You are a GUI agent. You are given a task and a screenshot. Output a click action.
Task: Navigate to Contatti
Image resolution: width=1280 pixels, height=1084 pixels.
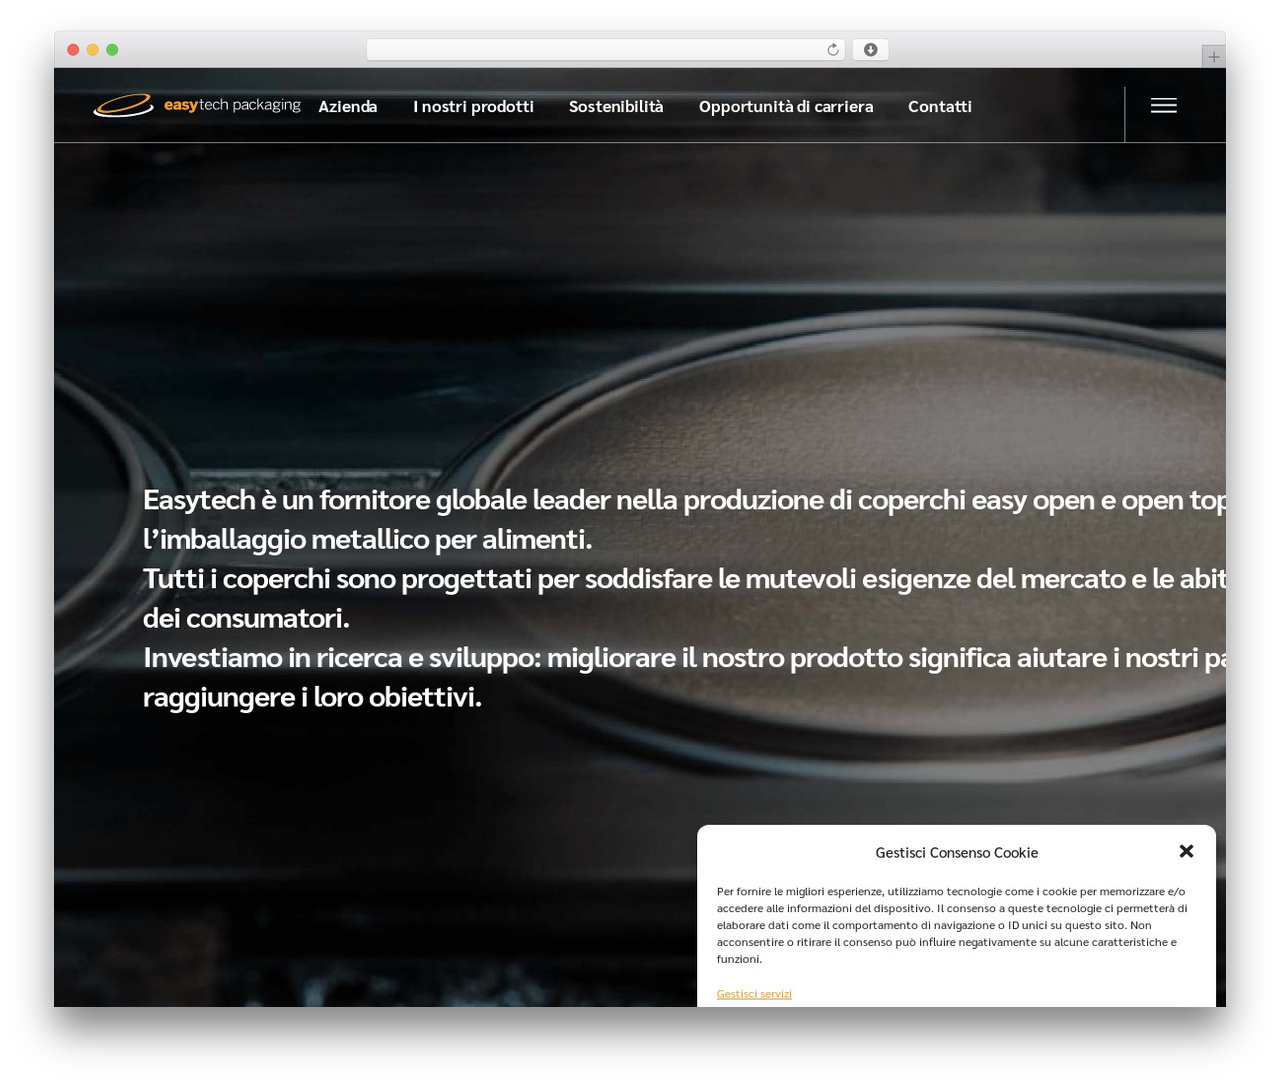tap(940, 106)
